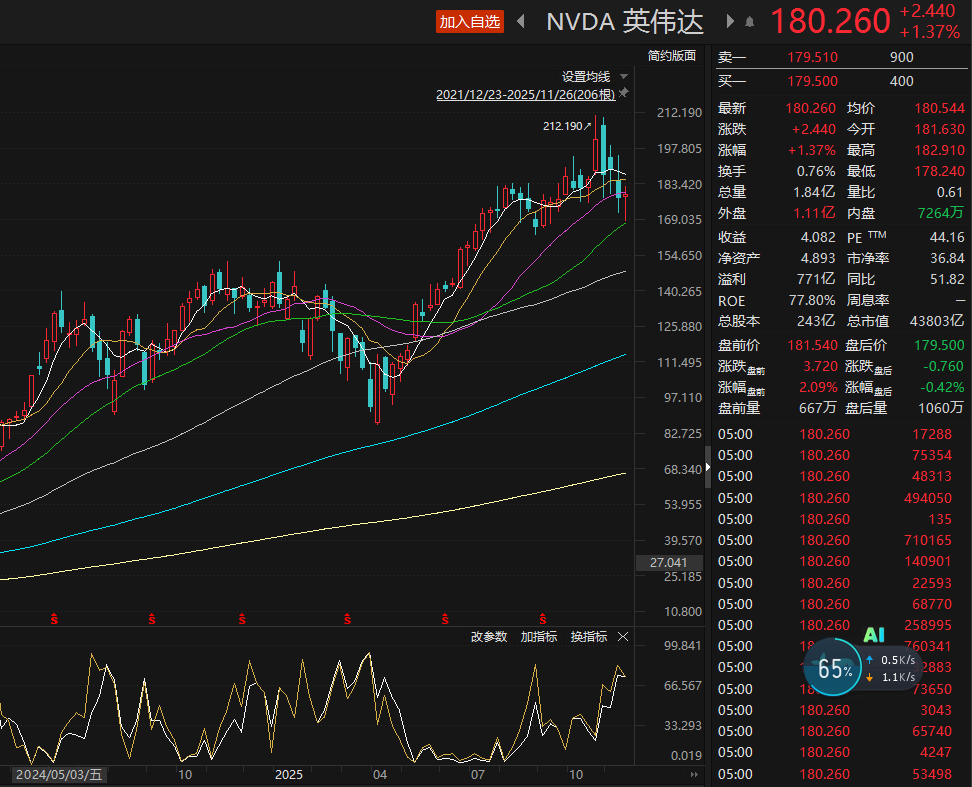Toggle the pin icon beside date range

624,94
